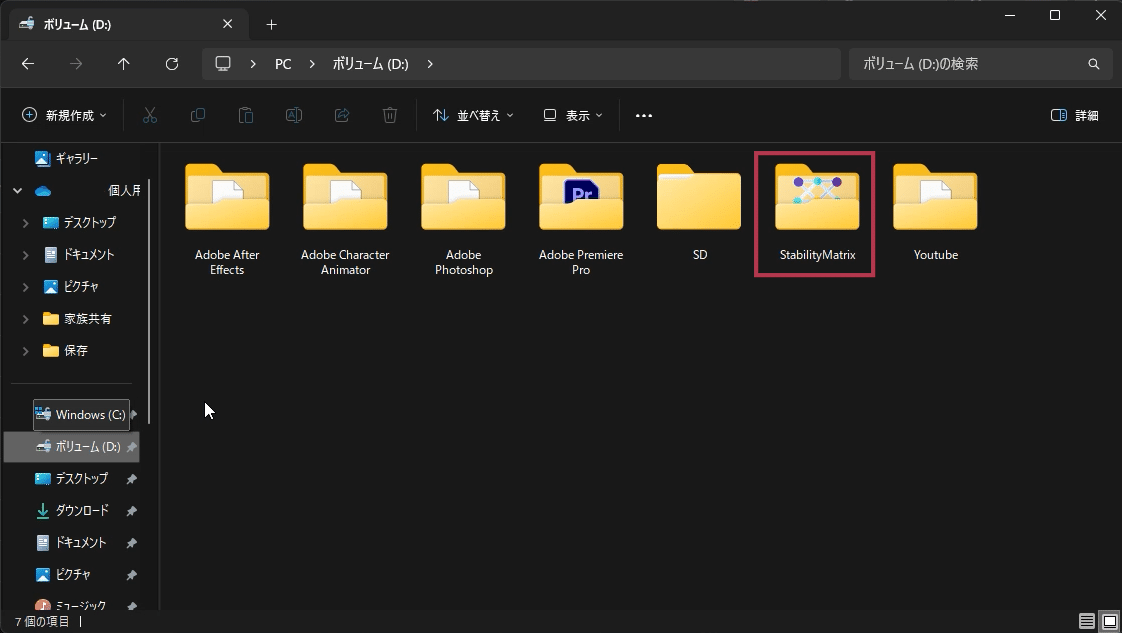1122x633 pixels.
Task: Open ボリューム (D:) in the navigation pane
Action: click(x=72, y=447)
